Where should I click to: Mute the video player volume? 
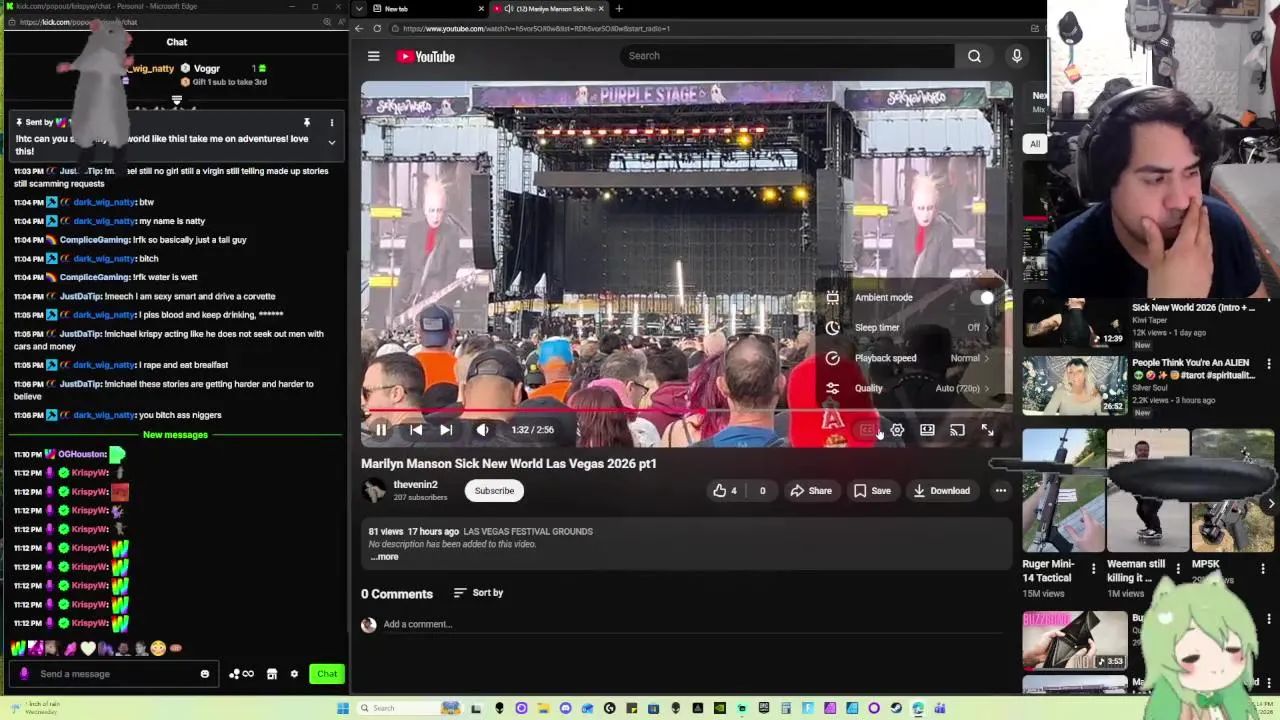coord(482,430)
